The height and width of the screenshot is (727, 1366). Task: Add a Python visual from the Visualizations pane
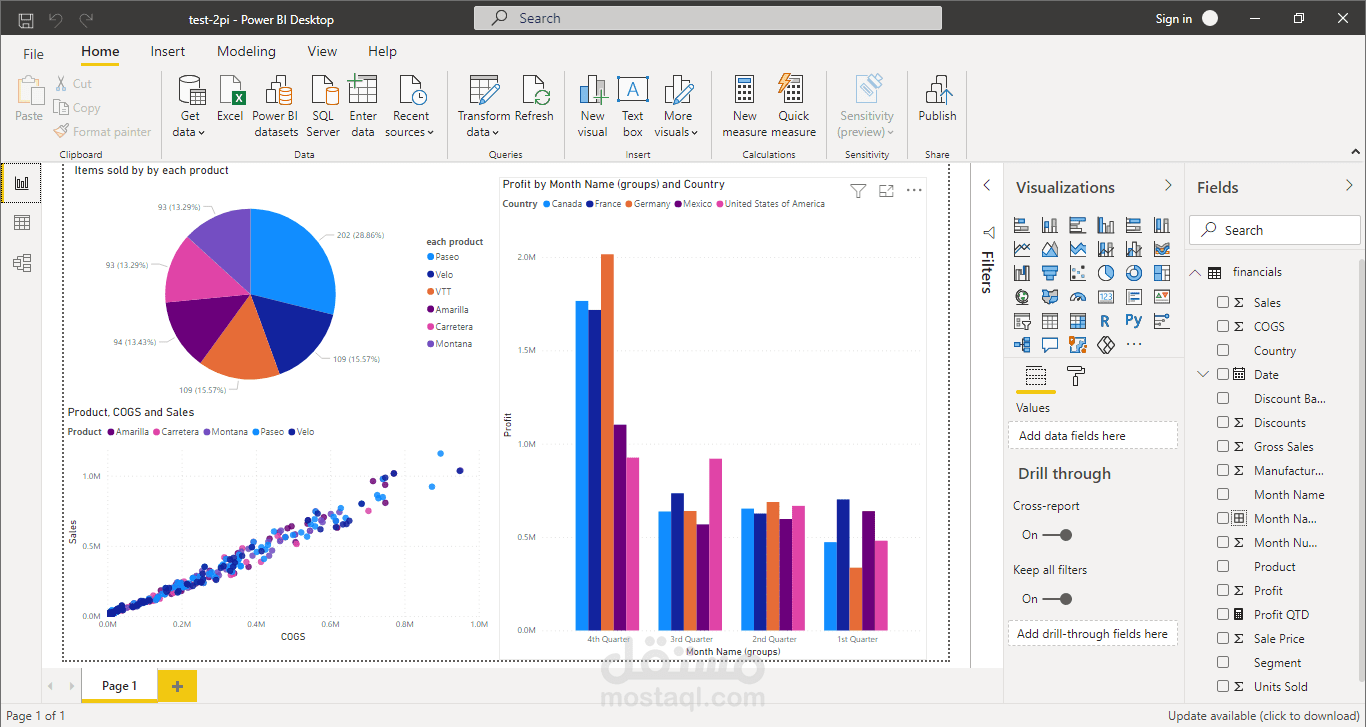pyautogui.click(x=1133, y=321)
